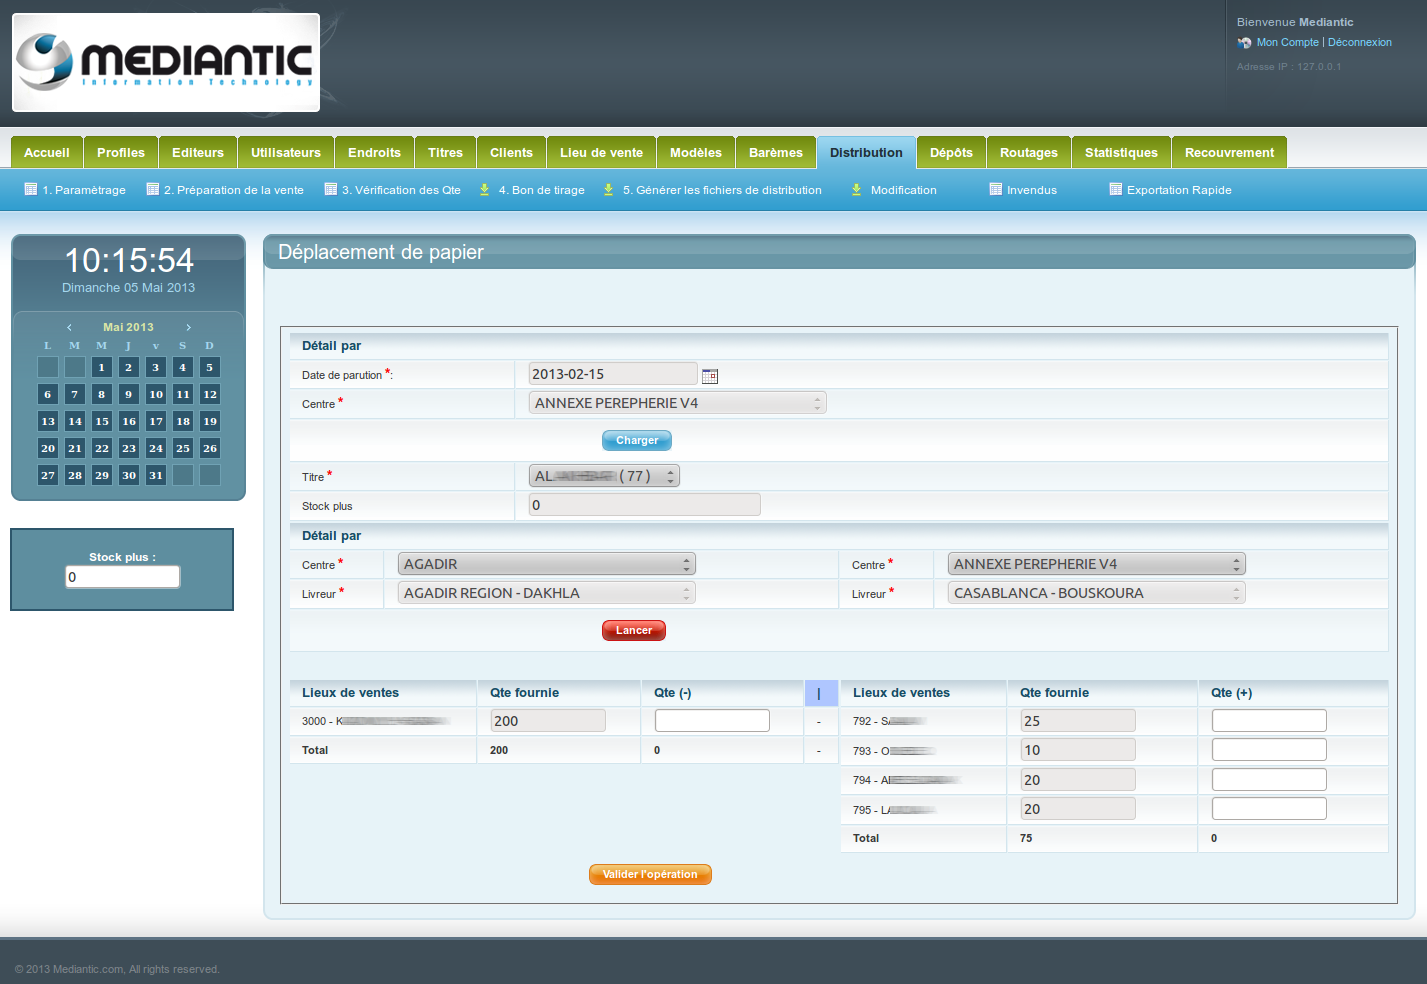Select day 22 in the calendar
The image size is (1427, 984).
coord(102,448)
